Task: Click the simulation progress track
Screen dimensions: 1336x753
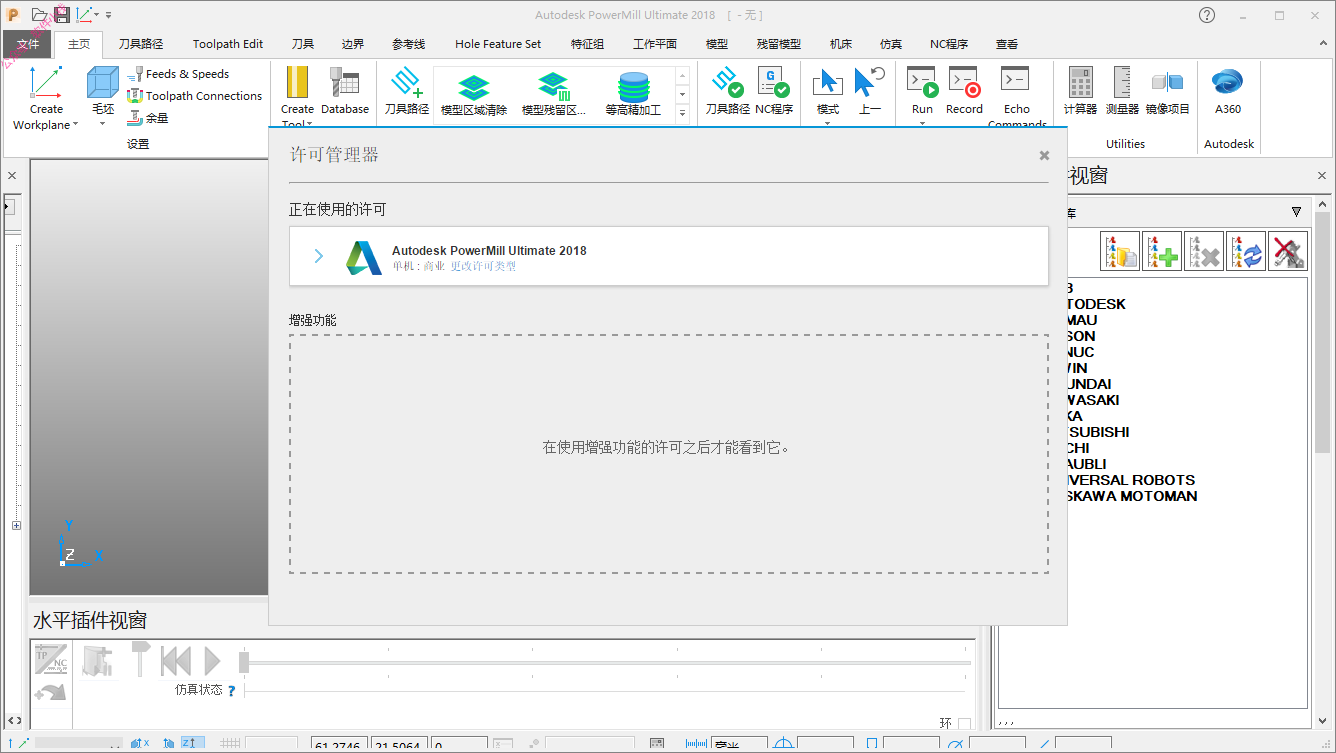Action: coord(610,663)
